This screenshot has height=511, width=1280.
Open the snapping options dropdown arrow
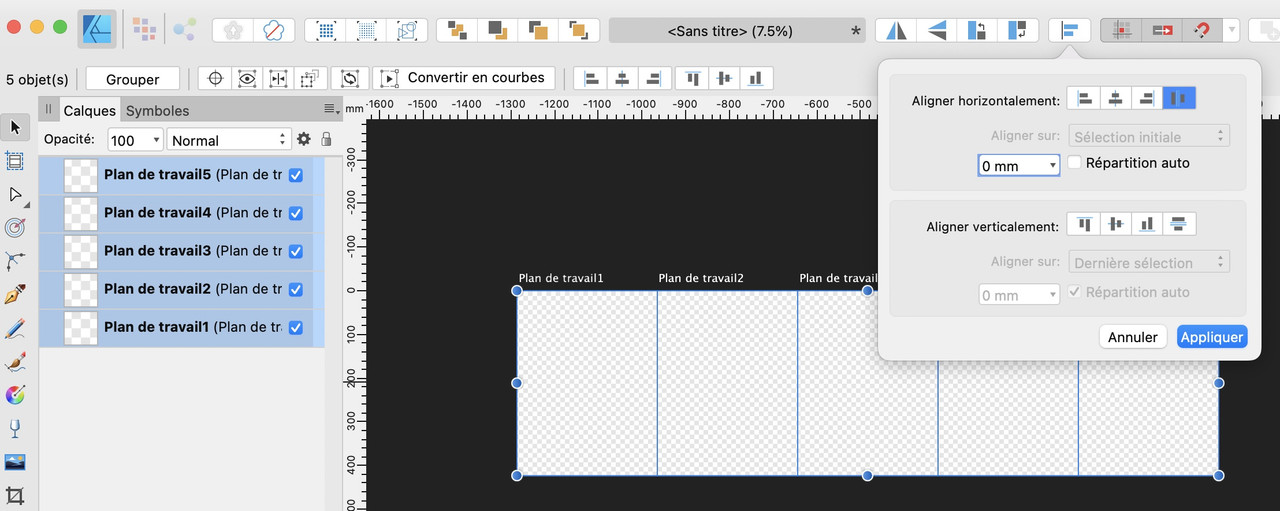[x=1231, y=30]
